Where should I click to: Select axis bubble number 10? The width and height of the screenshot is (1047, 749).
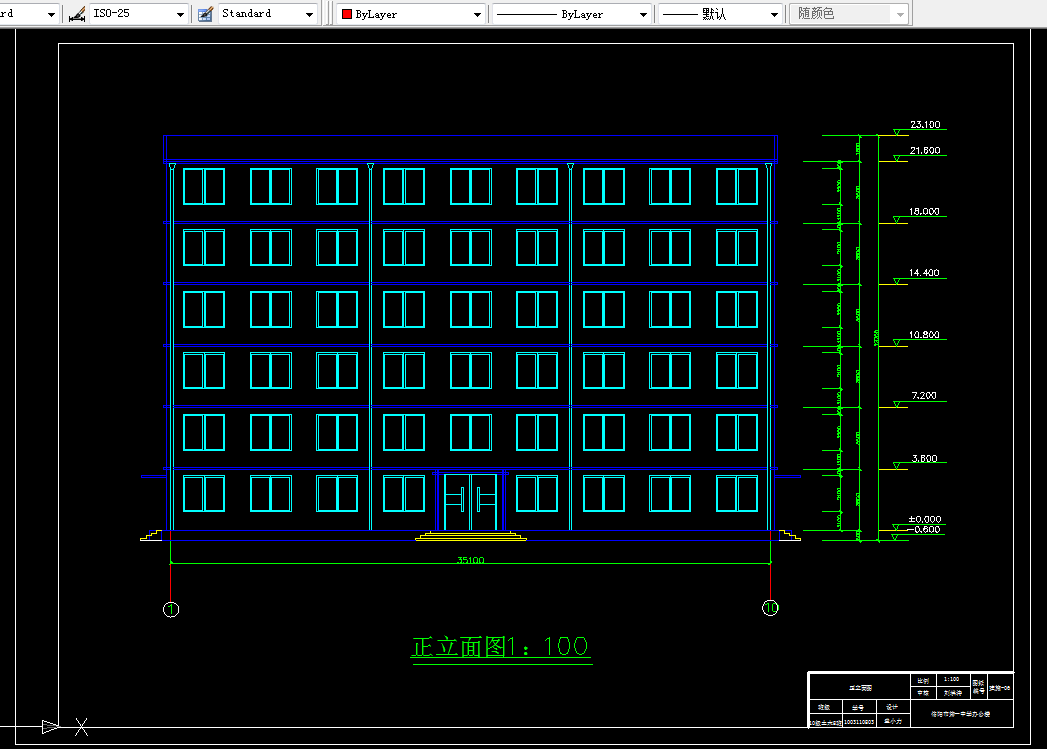pyautogui.click(x=771, y=607)
